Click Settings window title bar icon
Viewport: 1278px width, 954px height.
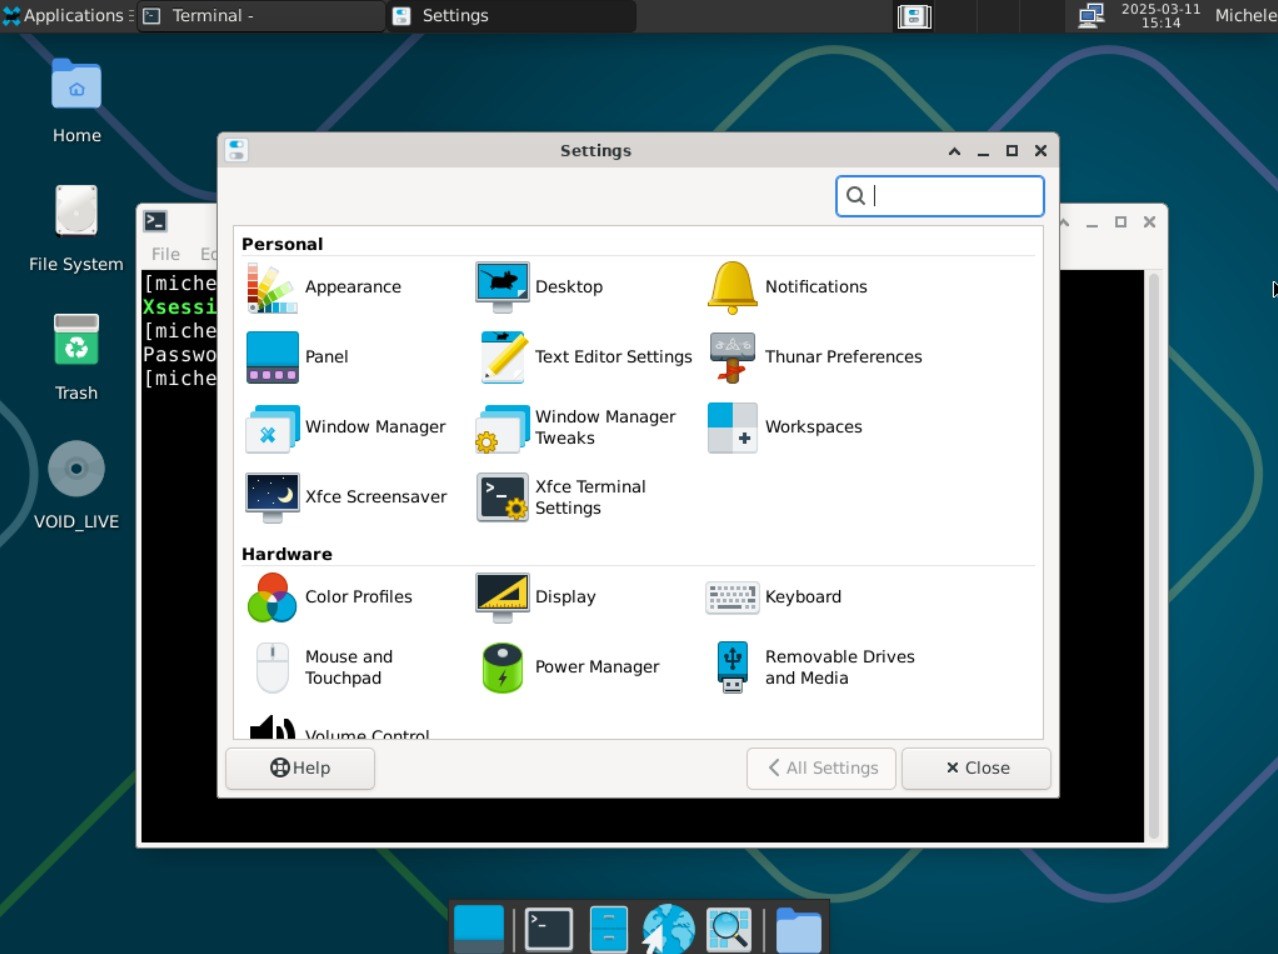[236, 150]
